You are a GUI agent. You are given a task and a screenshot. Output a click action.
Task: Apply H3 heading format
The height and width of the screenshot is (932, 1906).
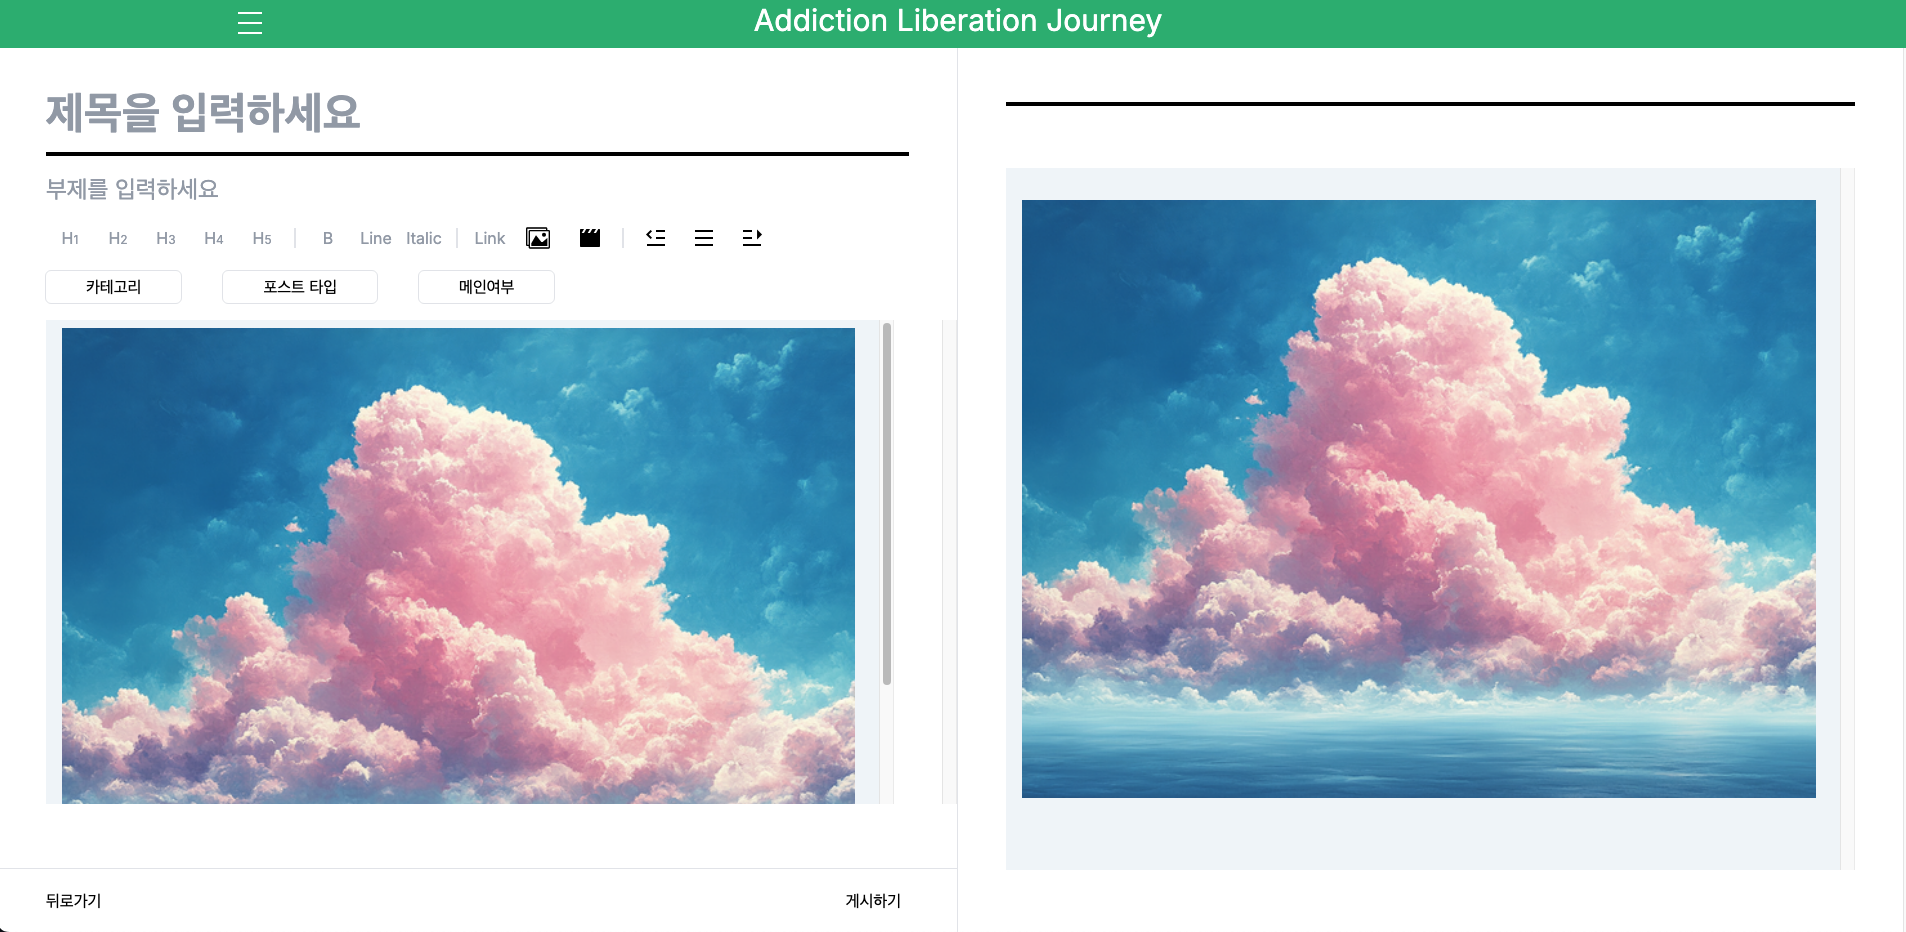[x=166, y=238]
